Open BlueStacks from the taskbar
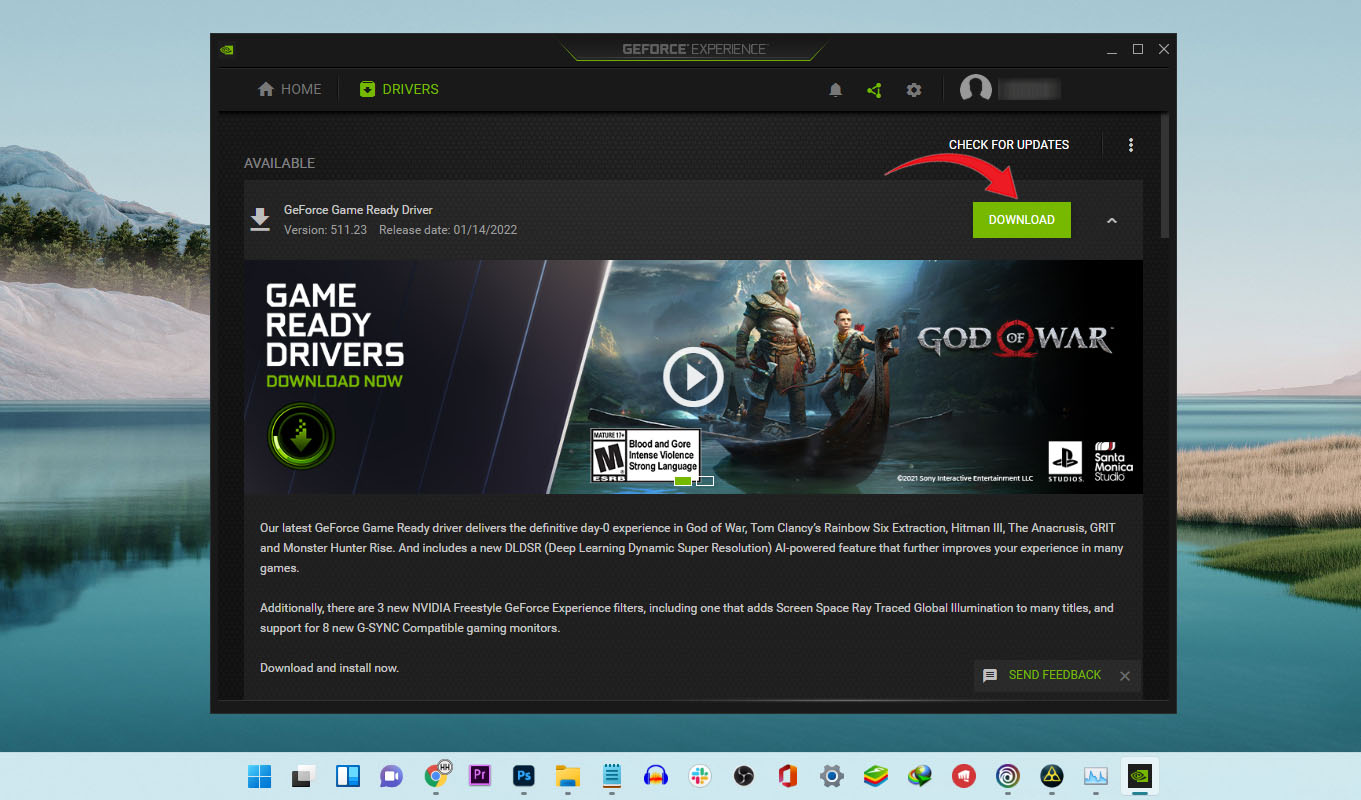This screenshot has width=1361, height=800. pyautogui.click(x=875, y=776)
